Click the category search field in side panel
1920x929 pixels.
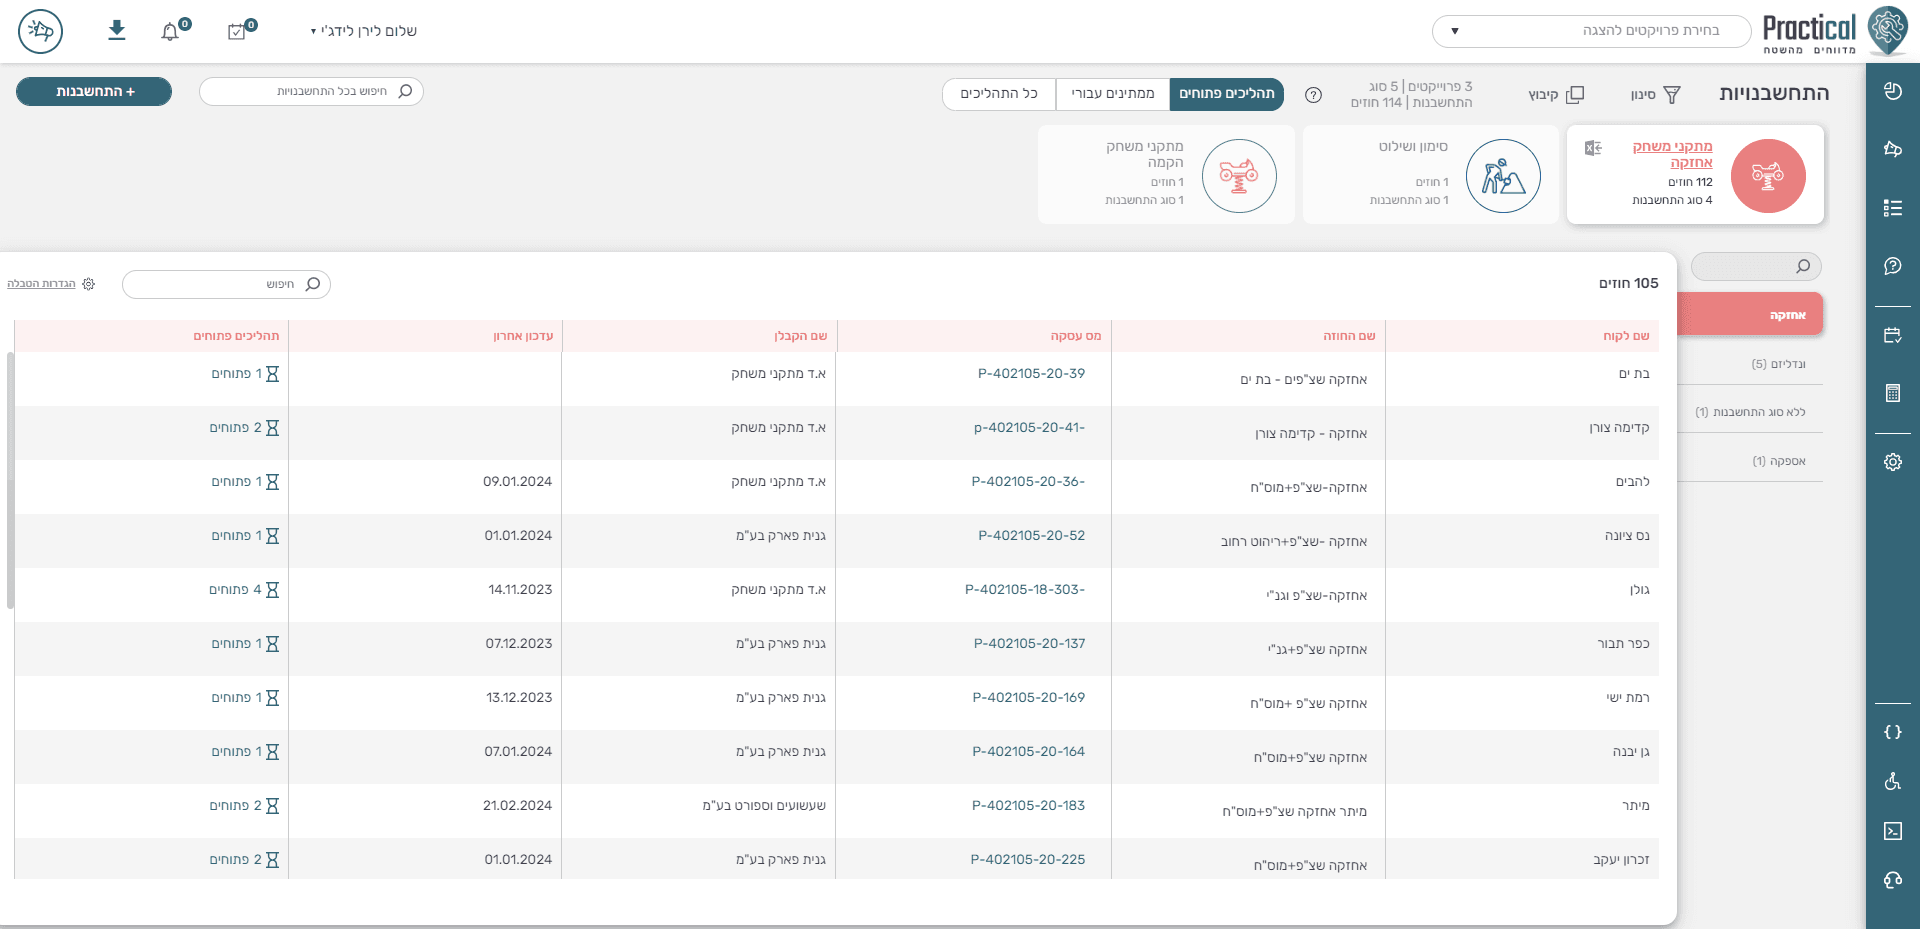1756,266
